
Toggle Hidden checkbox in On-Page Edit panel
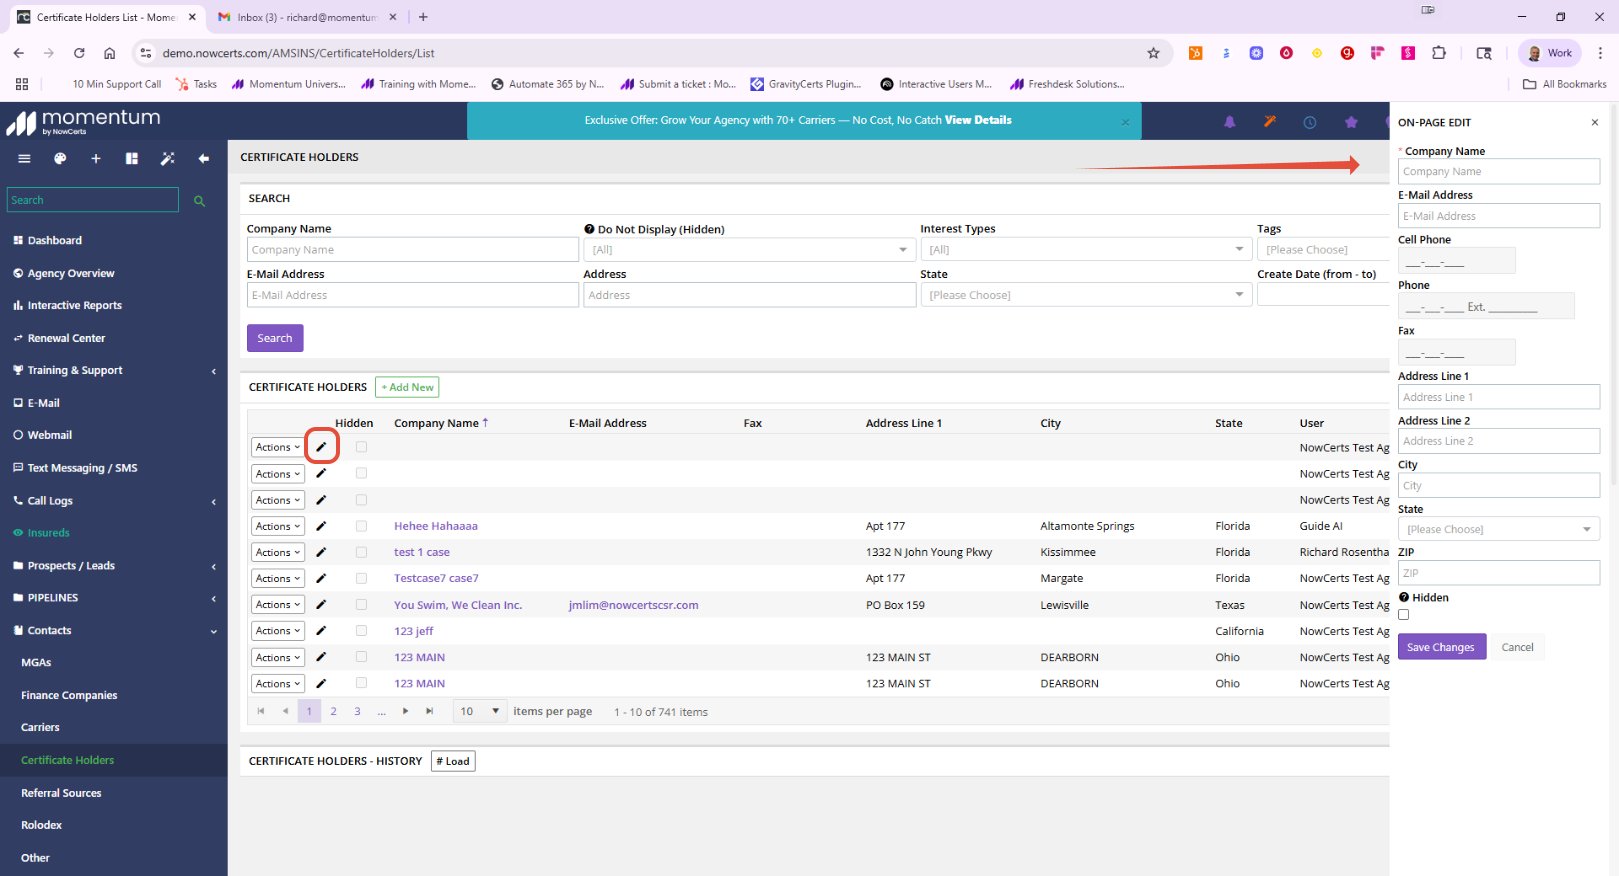(1404, 614)
